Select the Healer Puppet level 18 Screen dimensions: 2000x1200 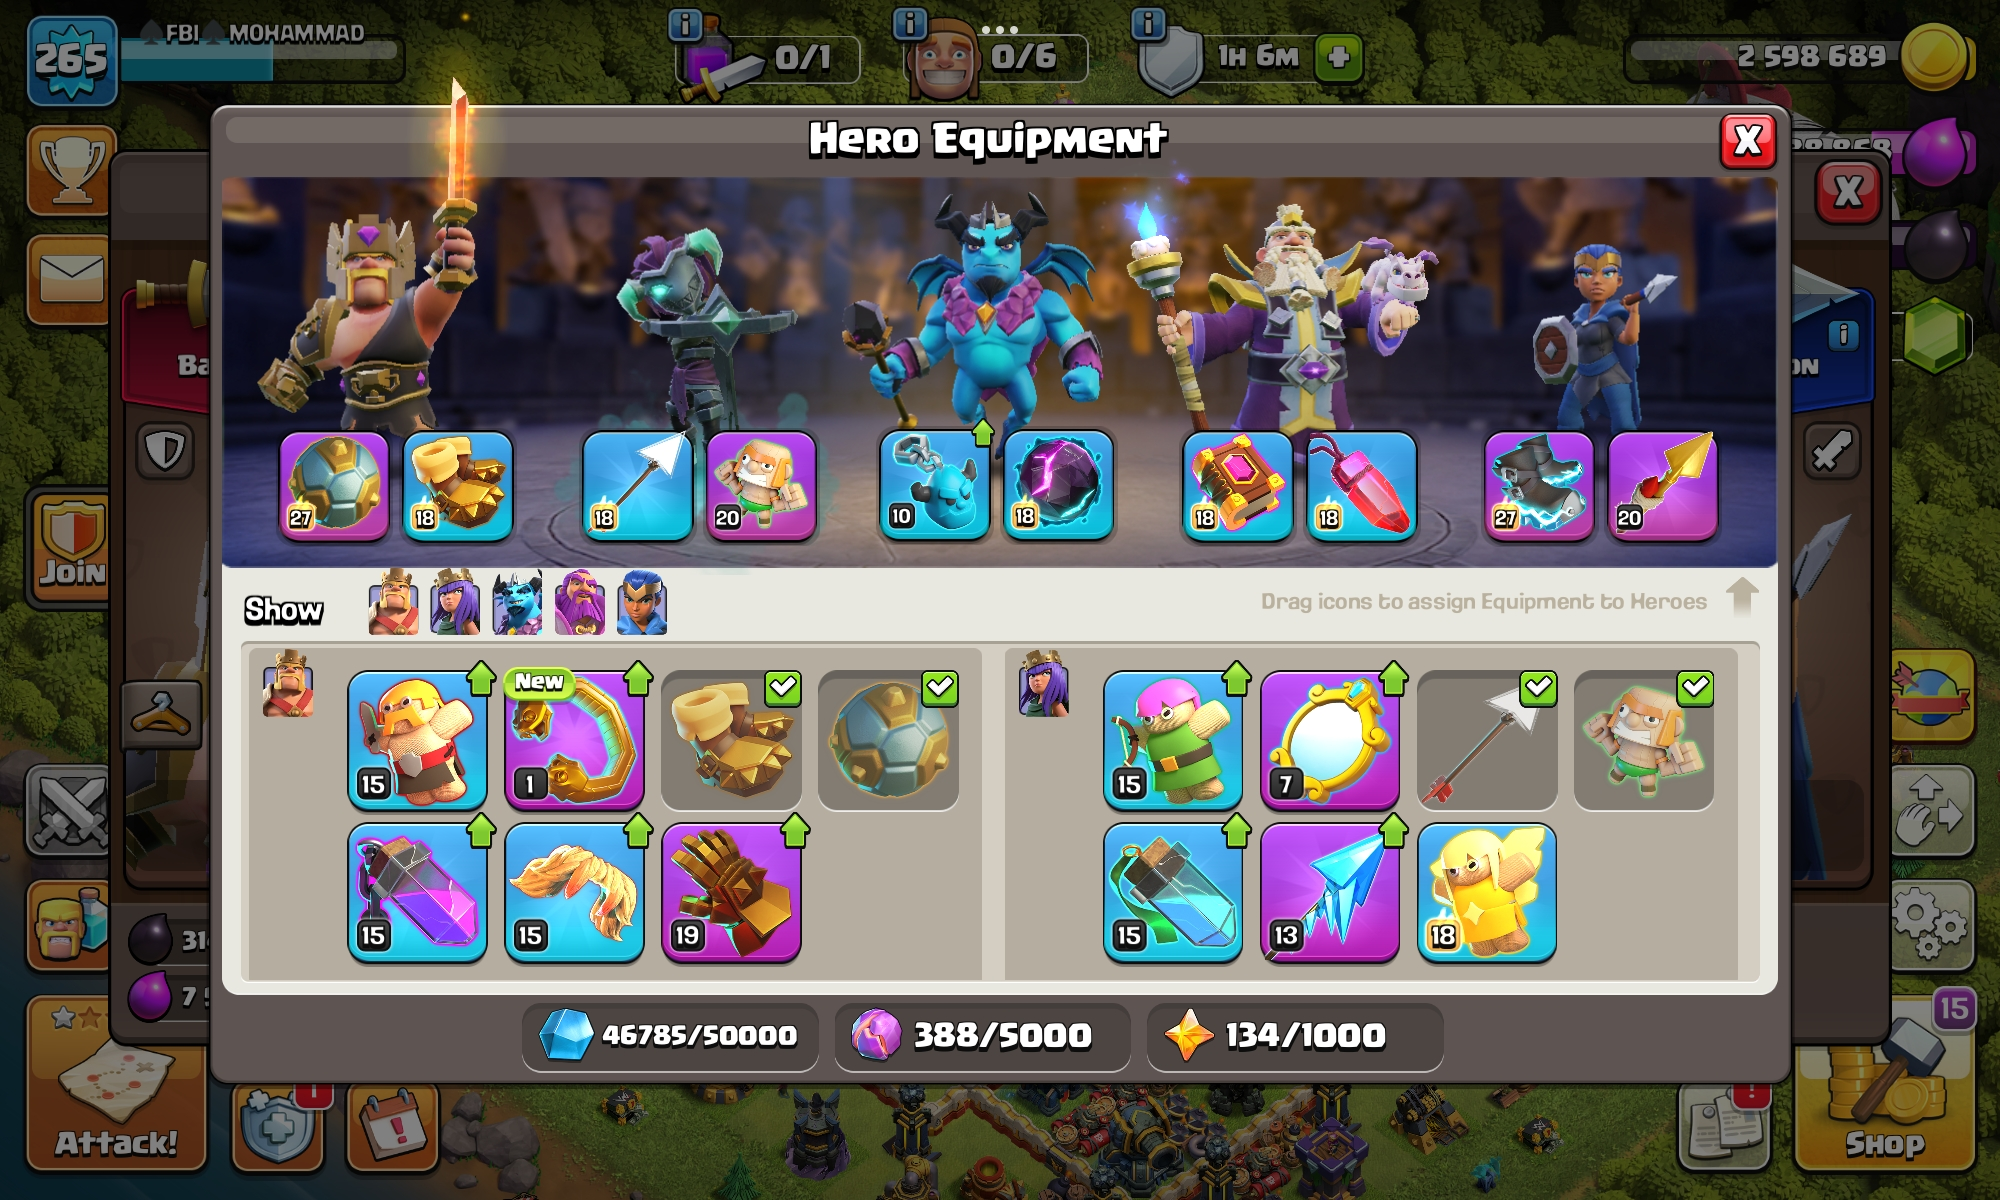tap(1487, 892)
